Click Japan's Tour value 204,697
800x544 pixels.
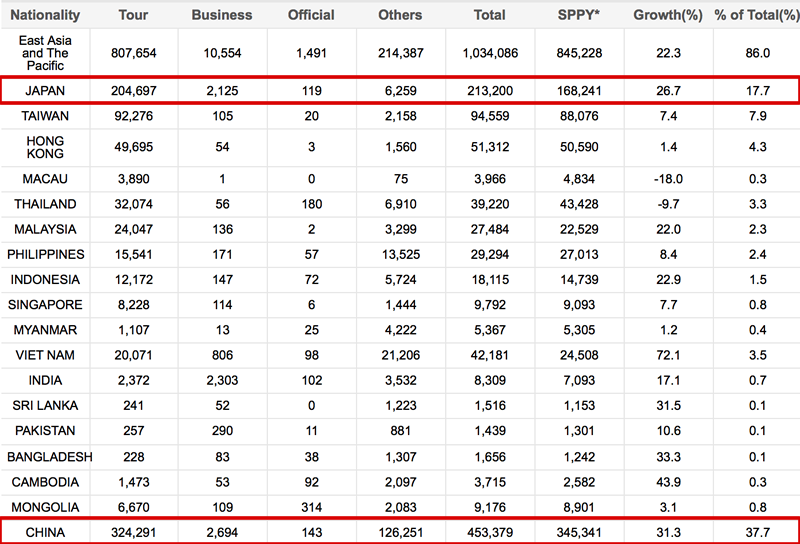pos(134,91)
